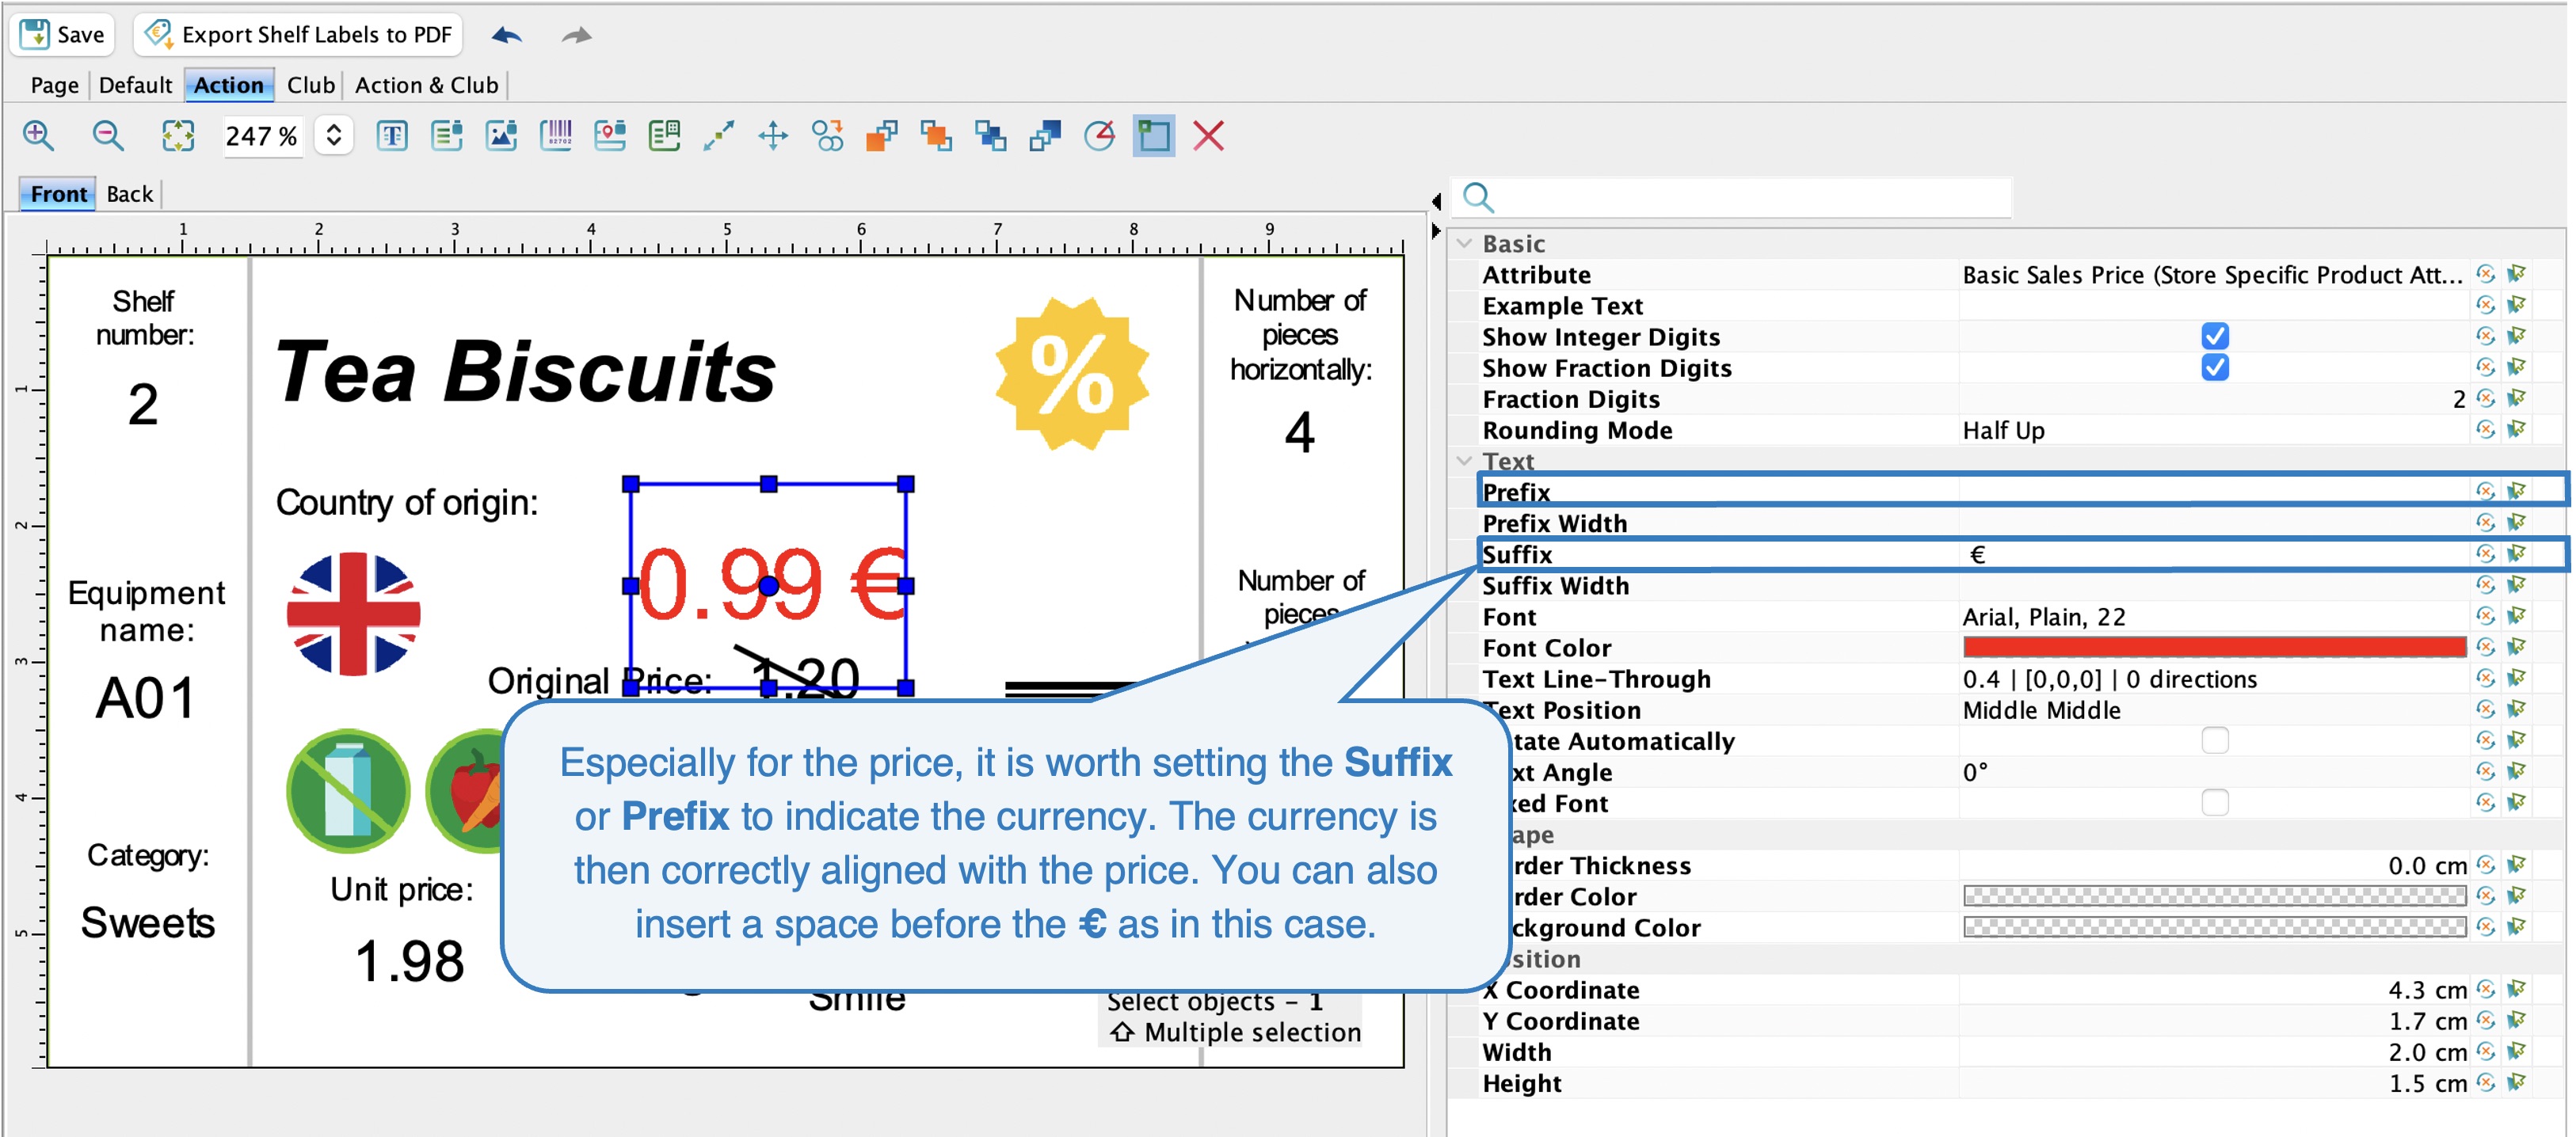
Task: Select the yellow percent badge on the label
Action: pyautogui.click(x=1072, y=373)
